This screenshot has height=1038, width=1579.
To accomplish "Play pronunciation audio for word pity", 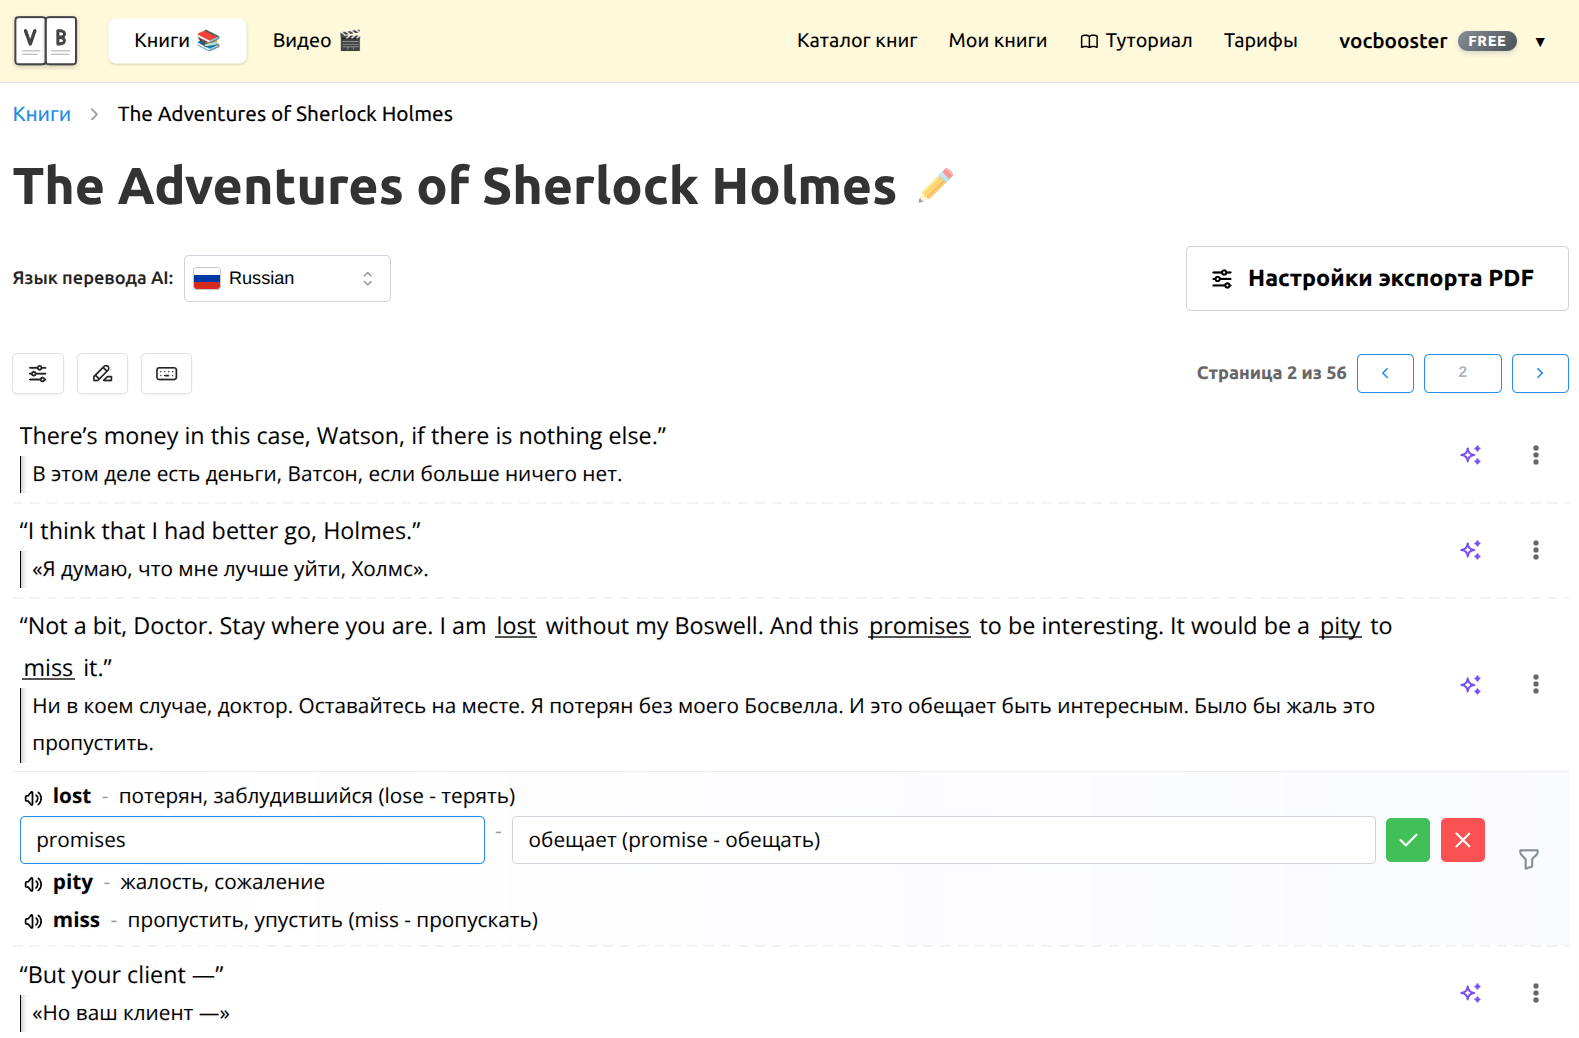I will click(33, 884).
